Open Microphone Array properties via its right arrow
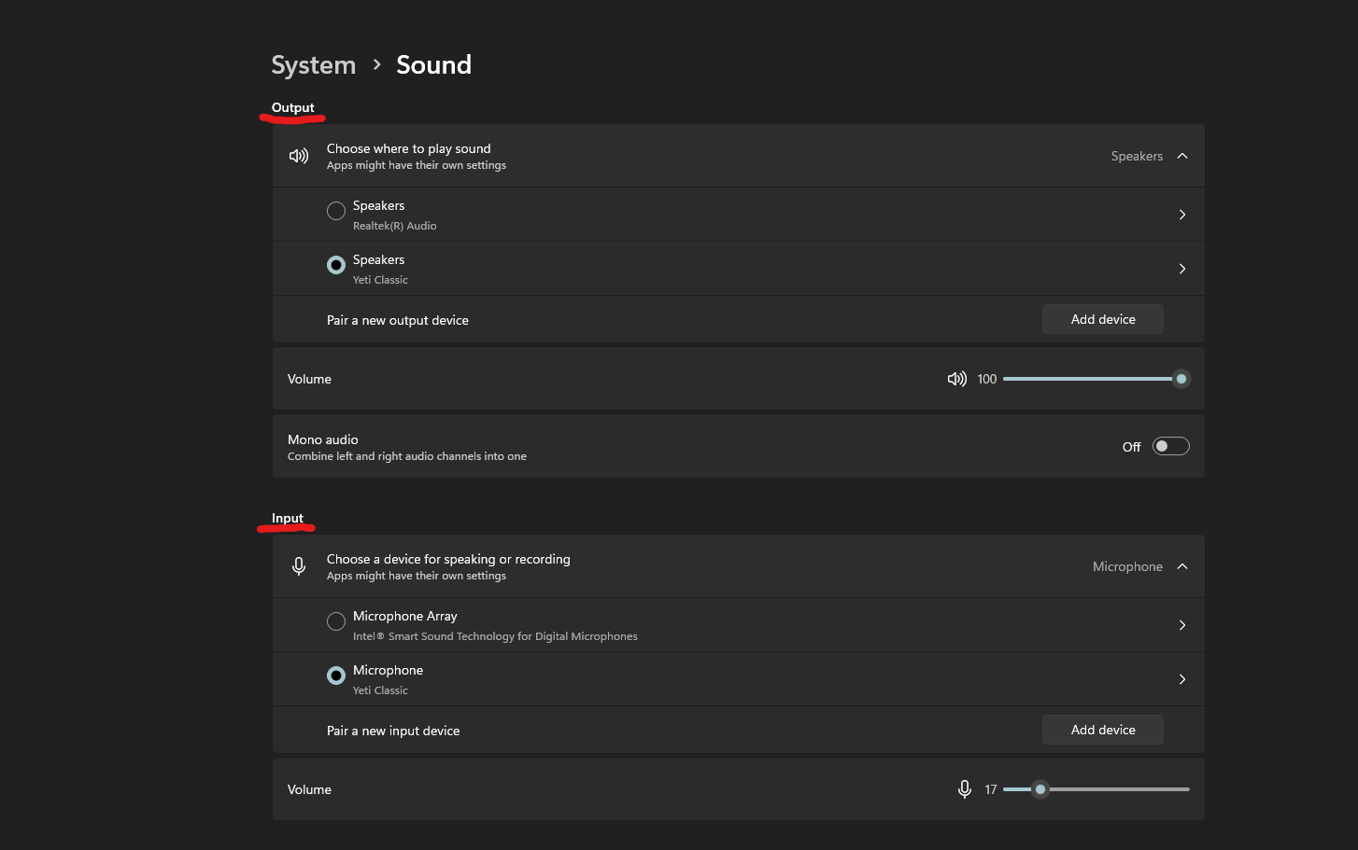Image resolution: width=1358 pixels, height=850 pixels. click(1182, 623)
